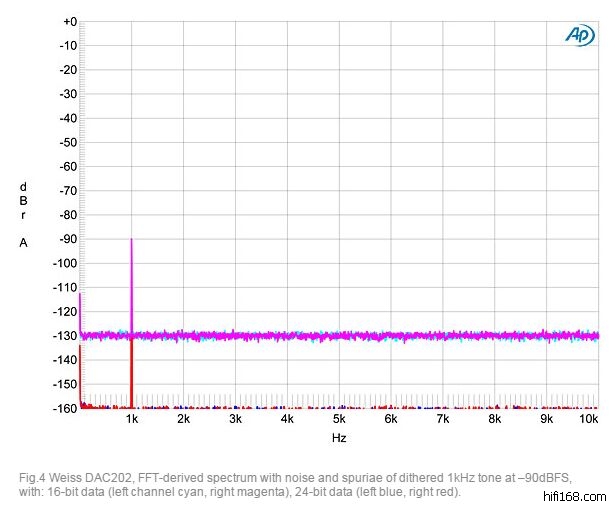The image size is (615, 510).
Task: Click the '1k' x-axis tick label
Action: (131, 421)
